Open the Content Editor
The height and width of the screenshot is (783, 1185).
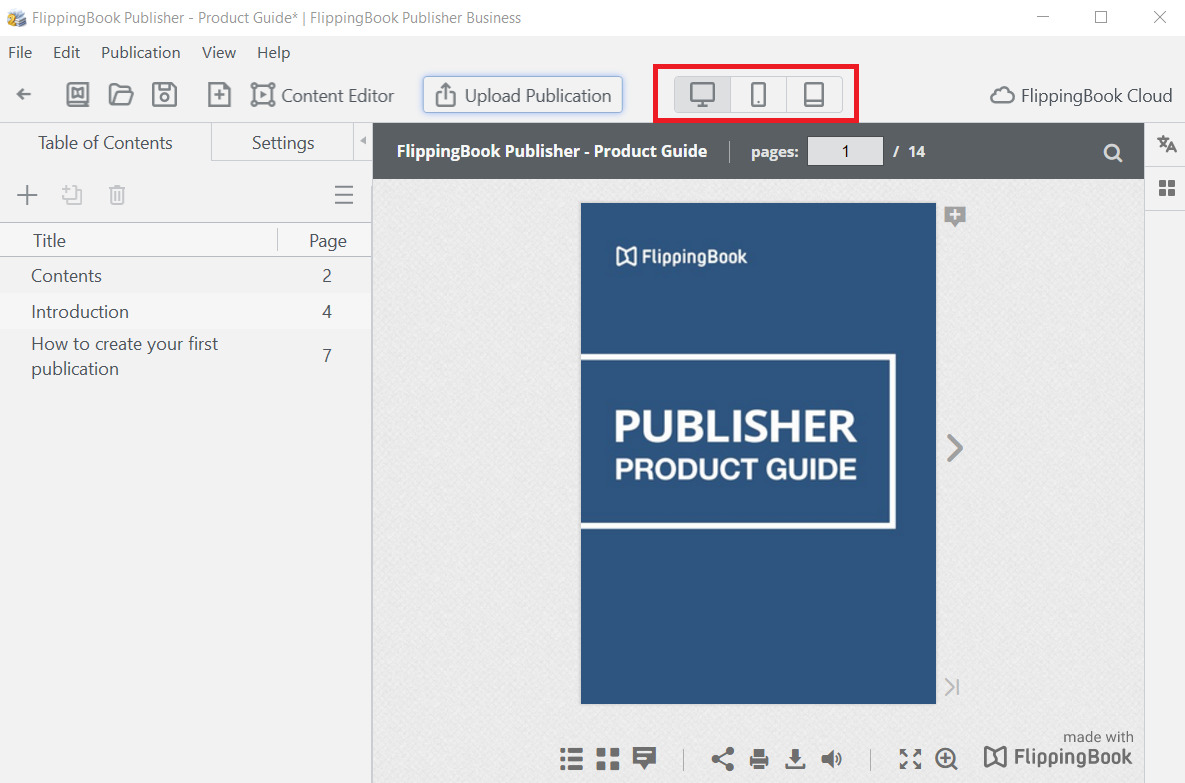click(323, 95)
